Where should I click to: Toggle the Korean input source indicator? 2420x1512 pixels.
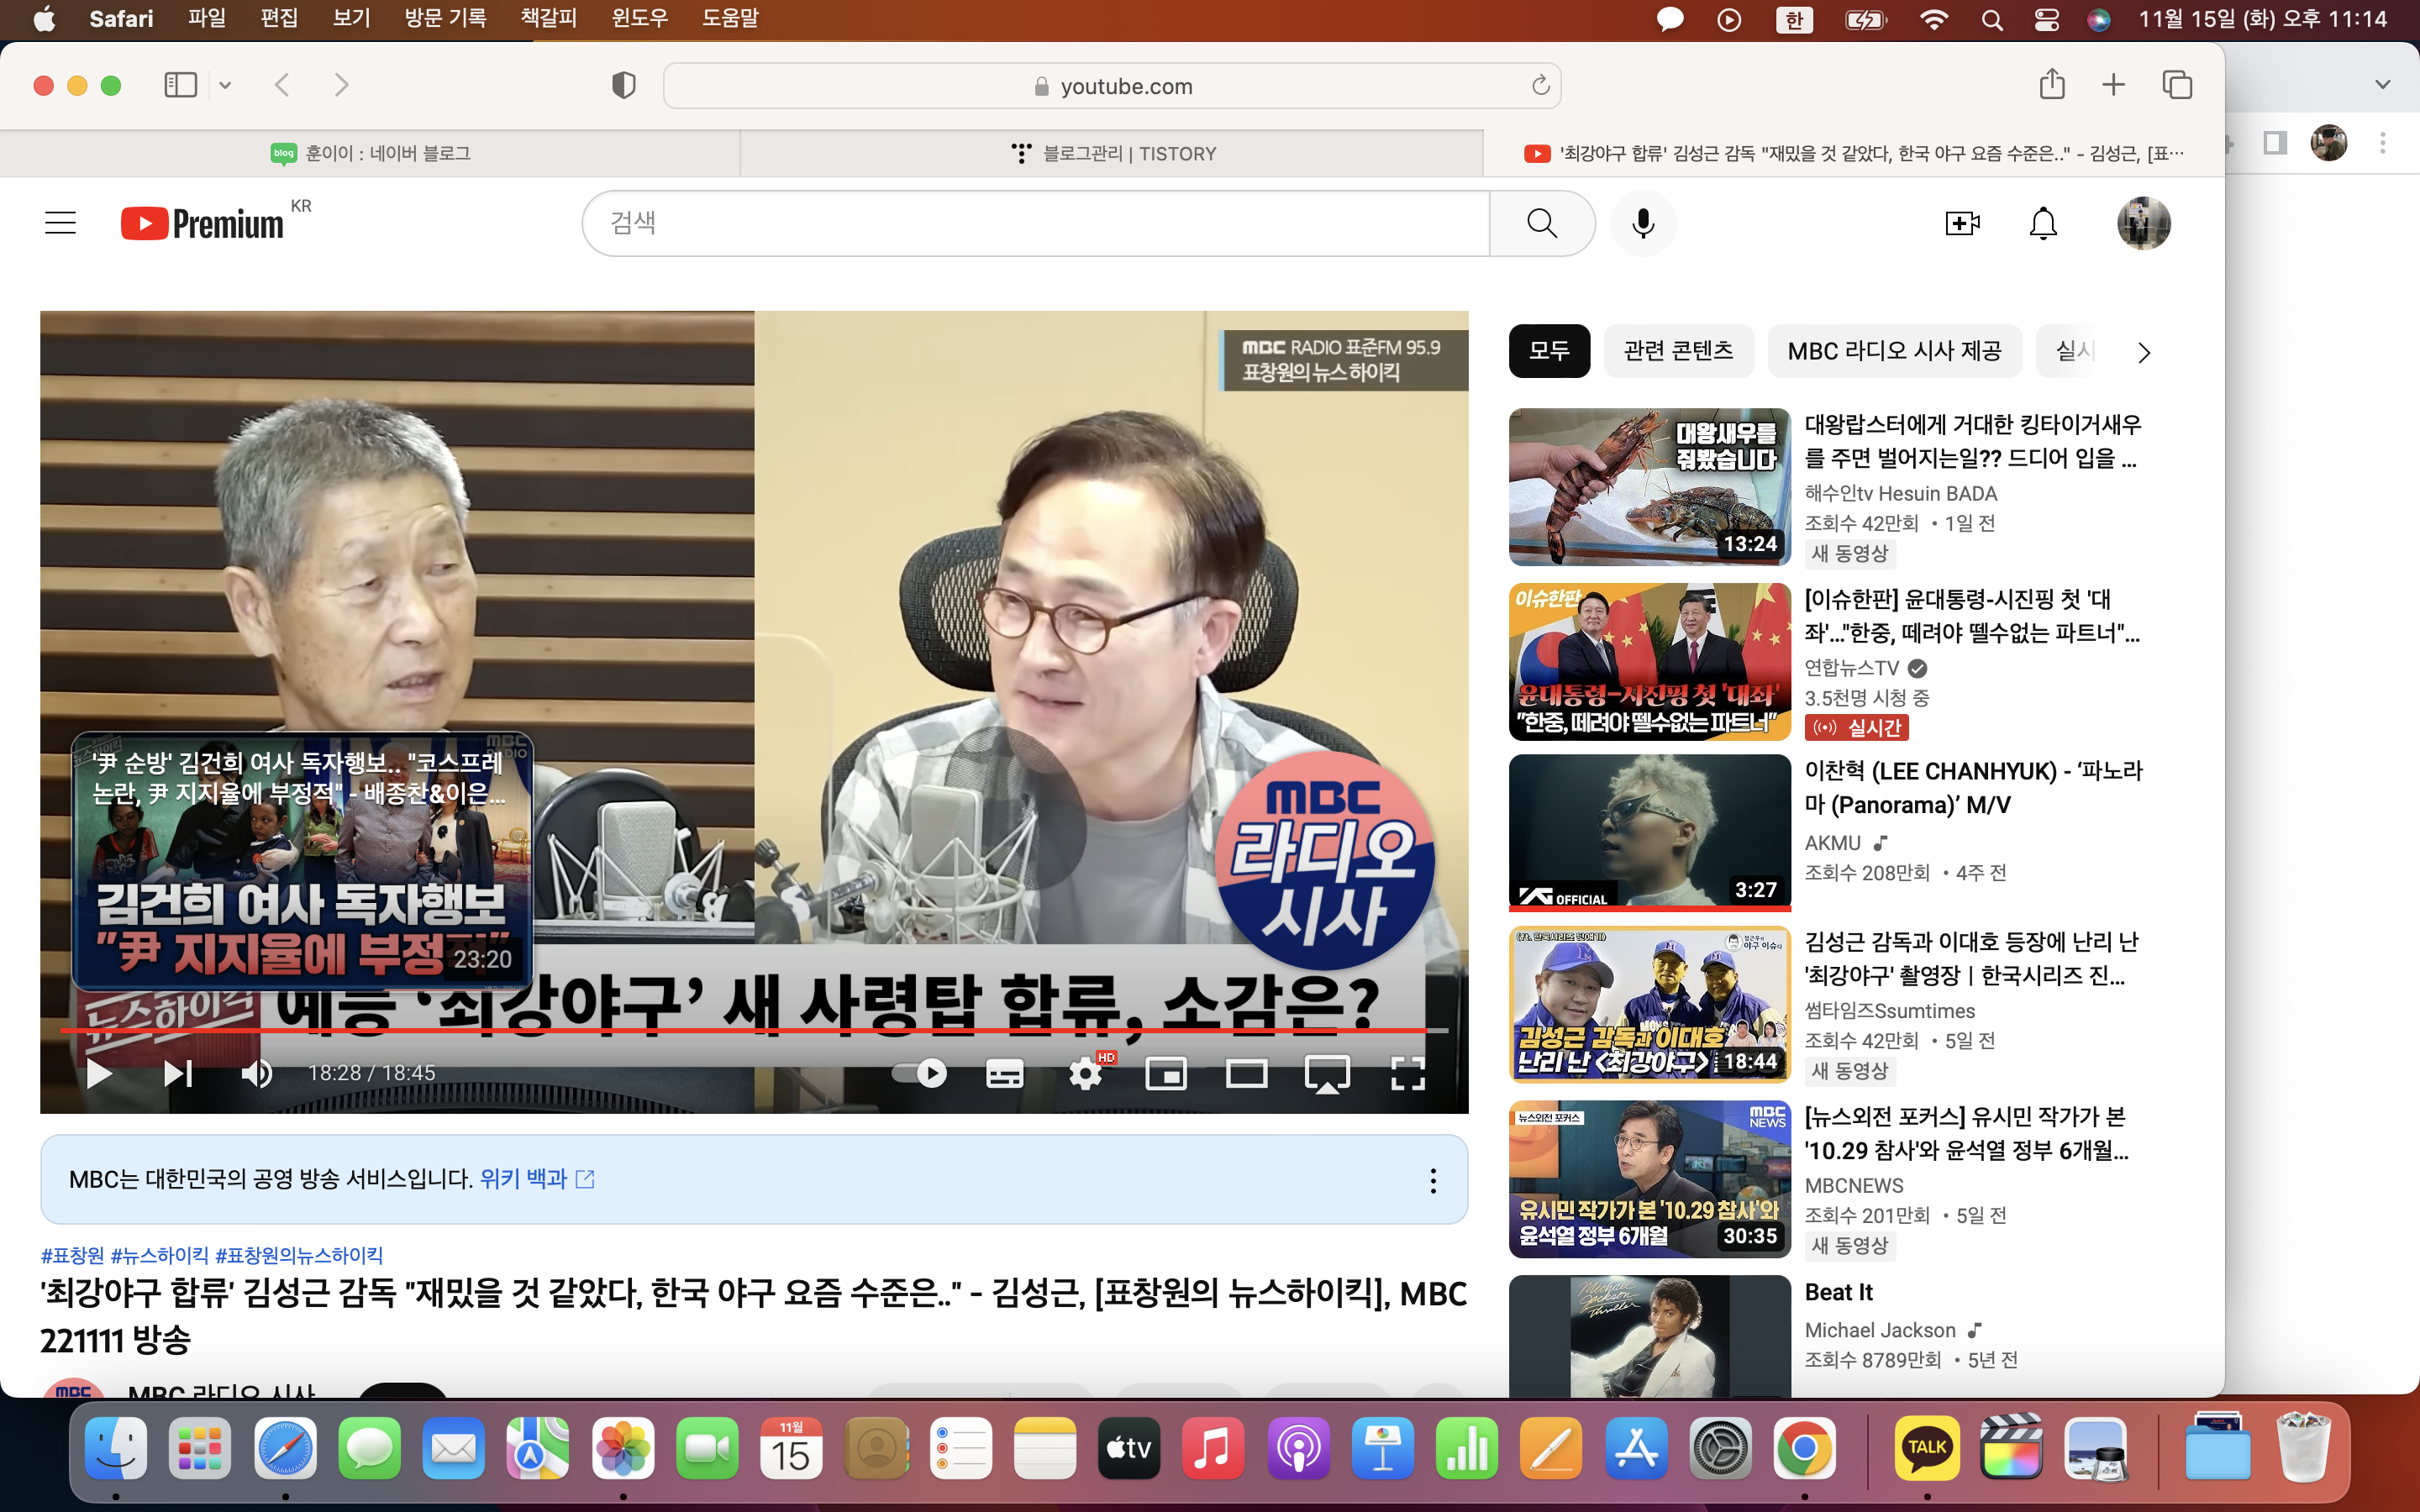click(x=1794, y=19)
